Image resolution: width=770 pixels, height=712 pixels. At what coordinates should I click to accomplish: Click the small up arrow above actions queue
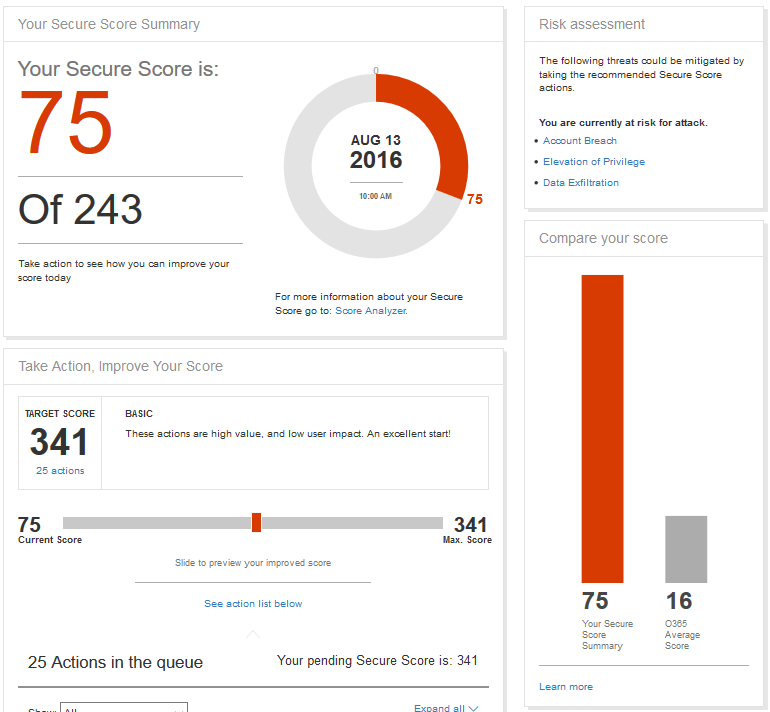click(x=253, y=634)
